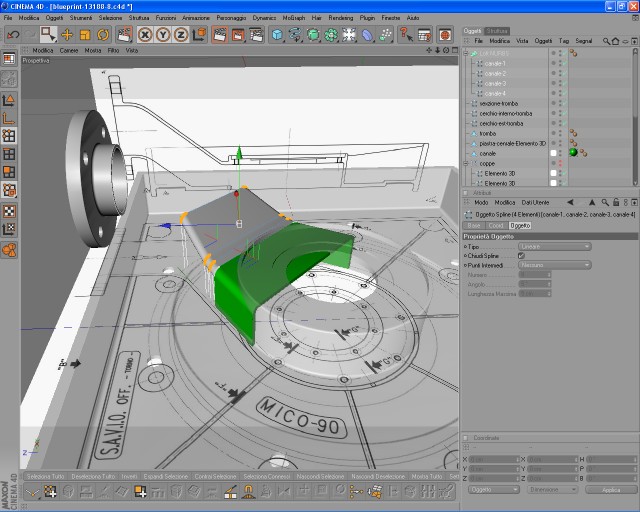Click the object axis tool icon
Viewport: 640px width, 512px height.
pos(9,118)
